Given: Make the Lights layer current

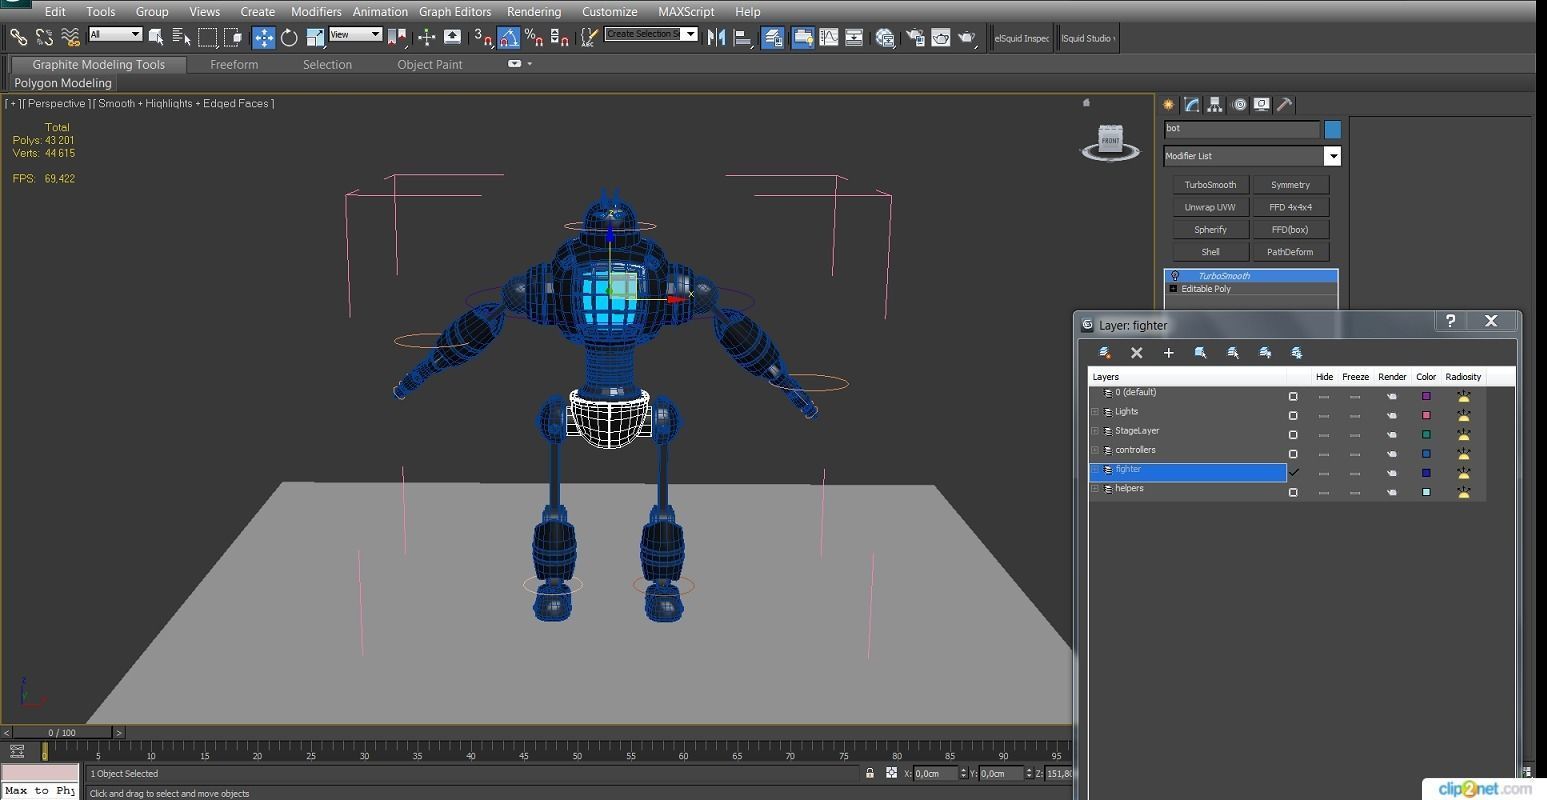Looking at the screenshot, I should [1293, 415].
